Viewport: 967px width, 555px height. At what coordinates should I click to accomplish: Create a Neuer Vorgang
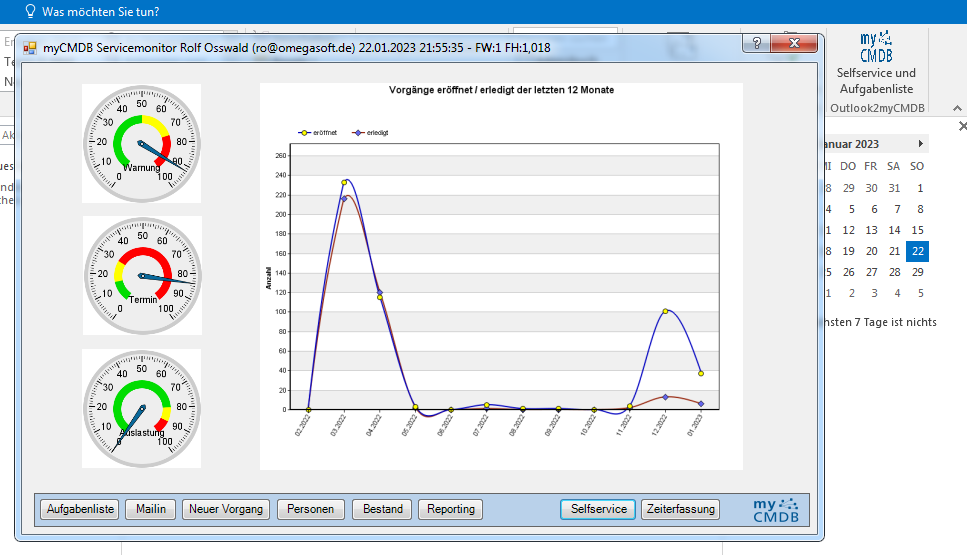point(226,509)
